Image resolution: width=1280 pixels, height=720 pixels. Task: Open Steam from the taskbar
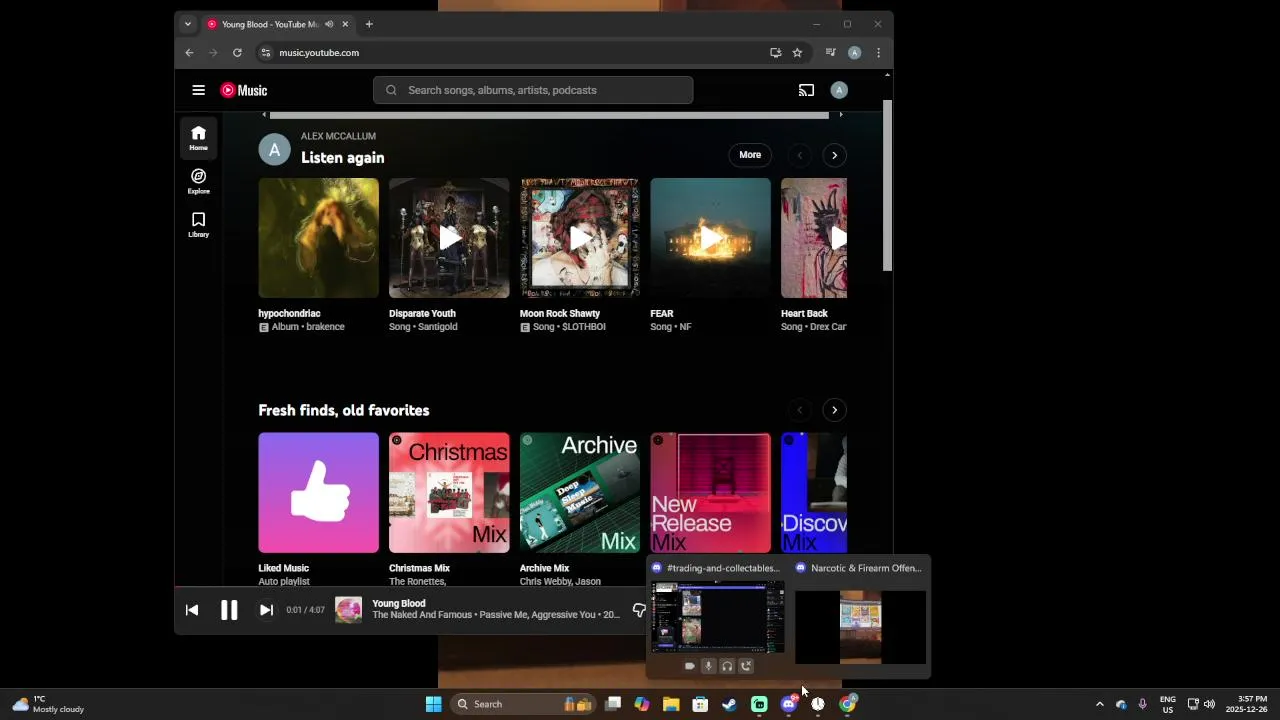pyautogui.click(x=729, y=704)
